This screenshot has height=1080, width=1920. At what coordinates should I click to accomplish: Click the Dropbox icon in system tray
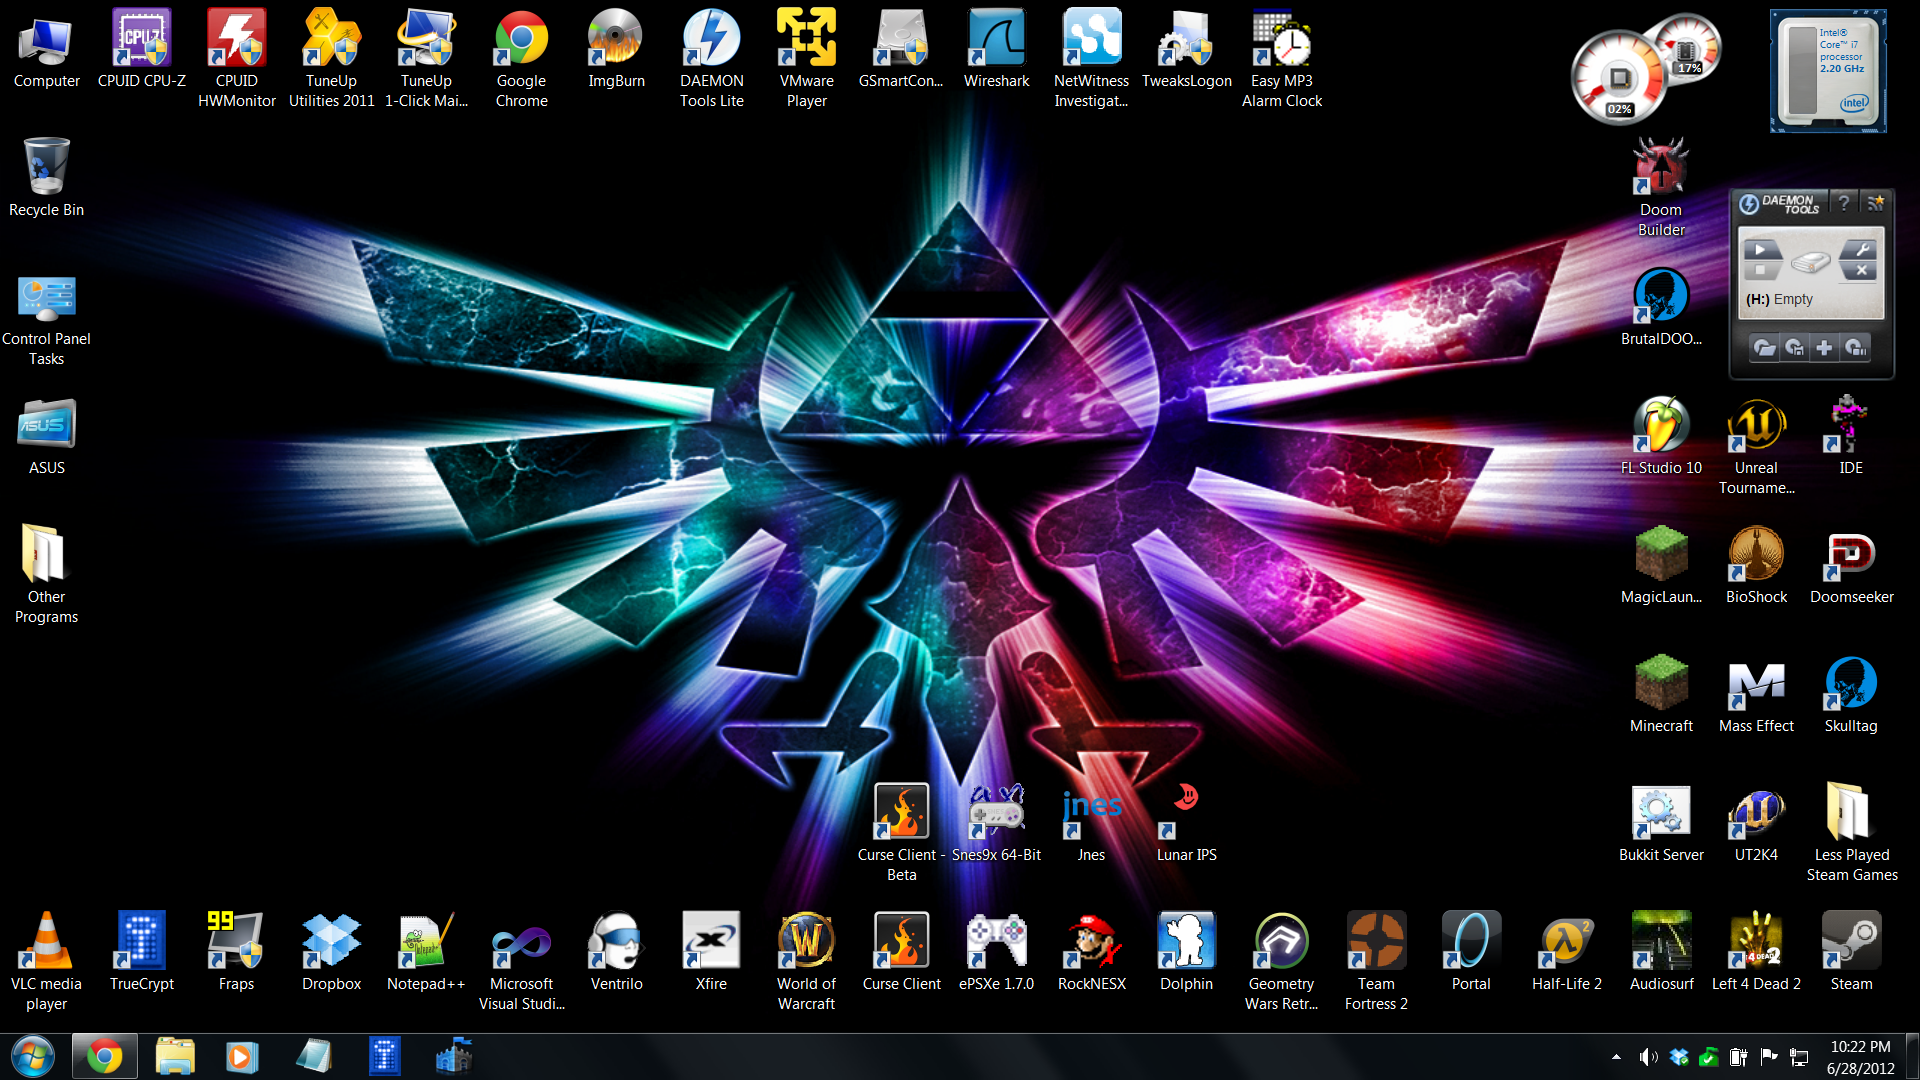(x=1679, y=1057)
